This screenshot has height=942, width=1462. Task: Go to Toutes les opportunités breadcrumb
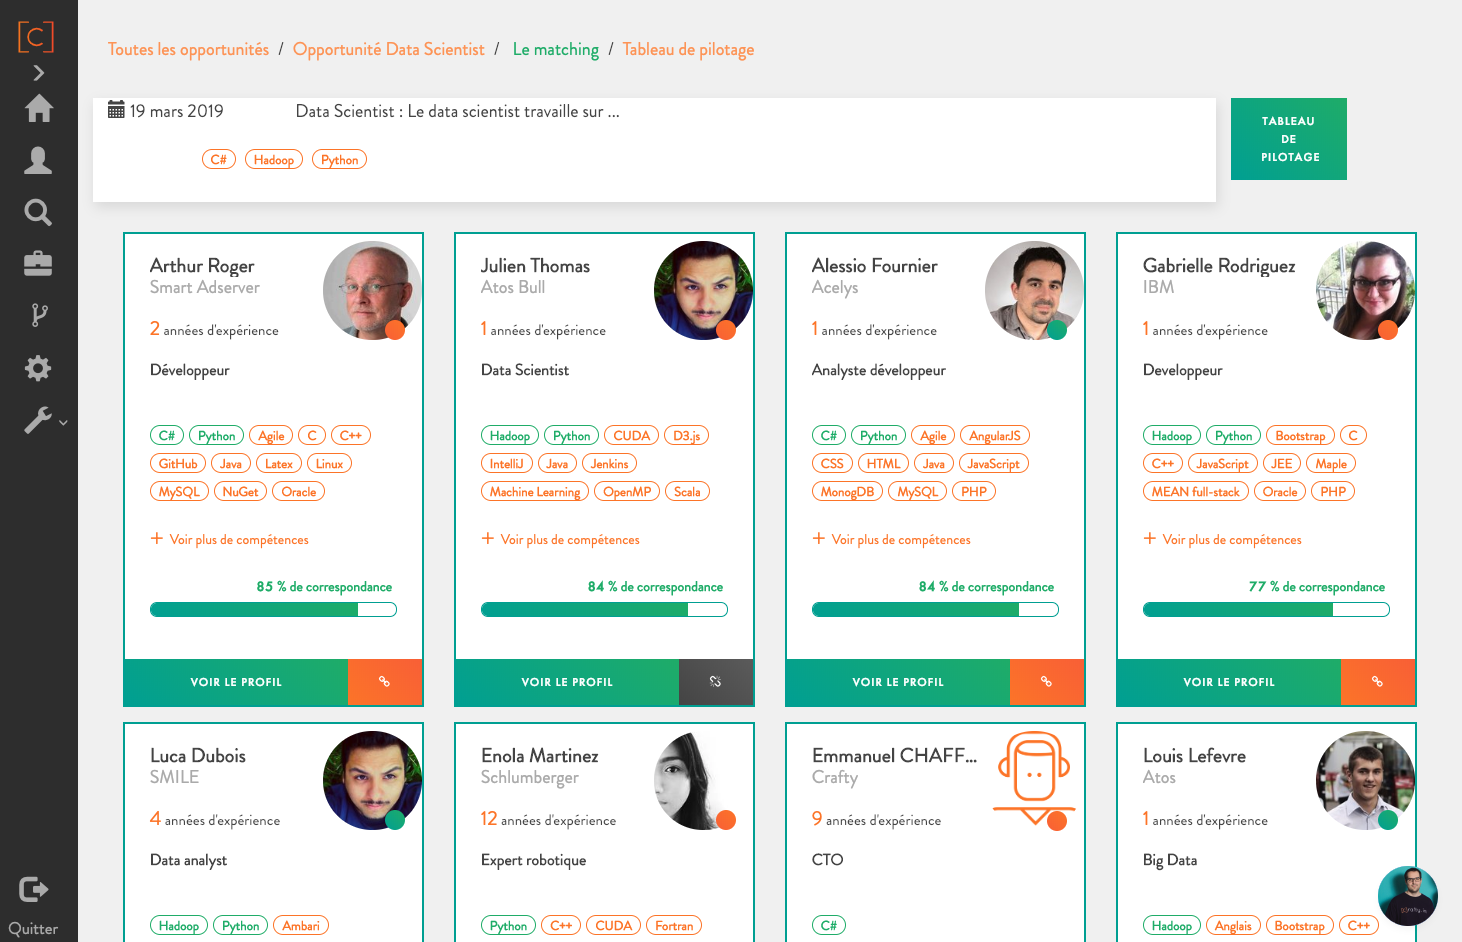pyautogui.click(x=188, y=50)
